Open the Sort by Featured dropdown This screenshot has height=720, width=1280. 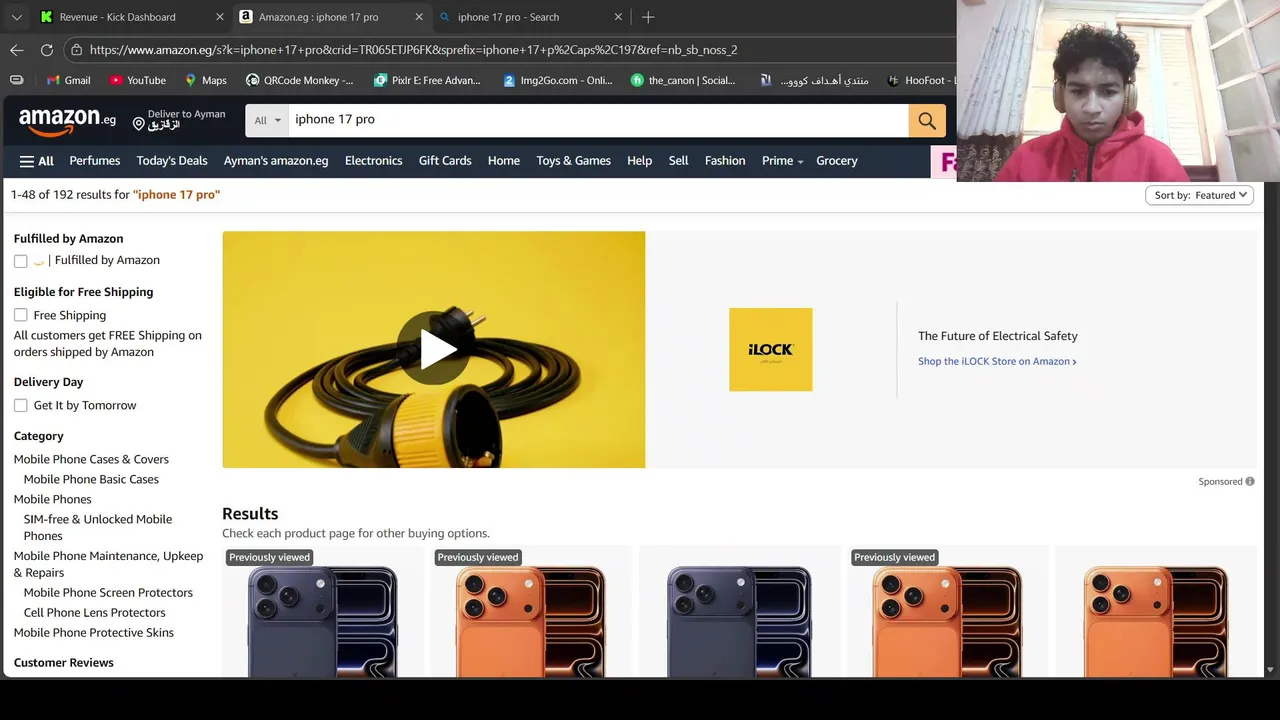pos(1199,195)
